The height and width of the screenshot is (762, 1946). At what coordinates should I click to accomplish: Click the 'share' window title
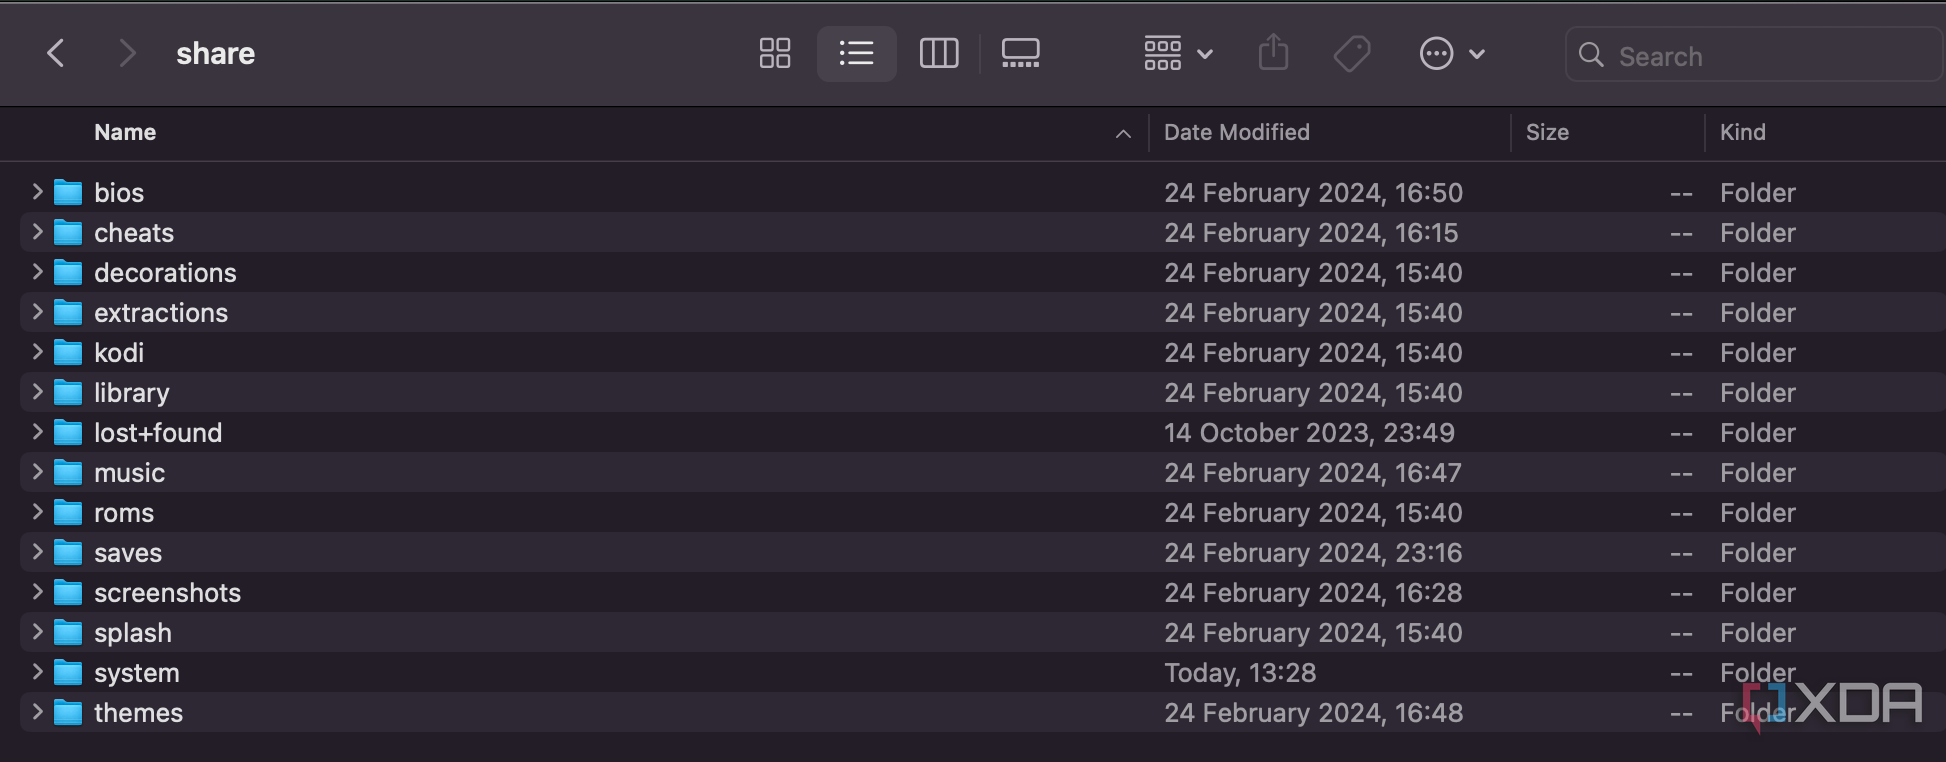coord(215,53)
